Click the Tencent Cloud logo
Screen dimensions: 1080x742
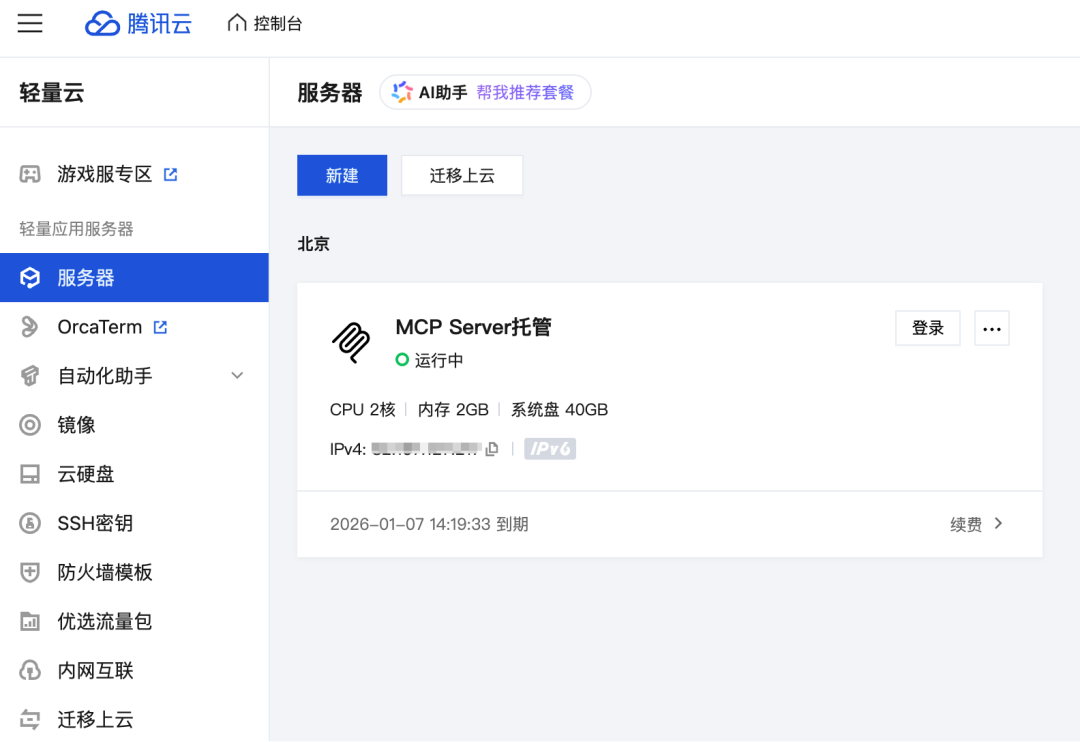pos(138,23)
